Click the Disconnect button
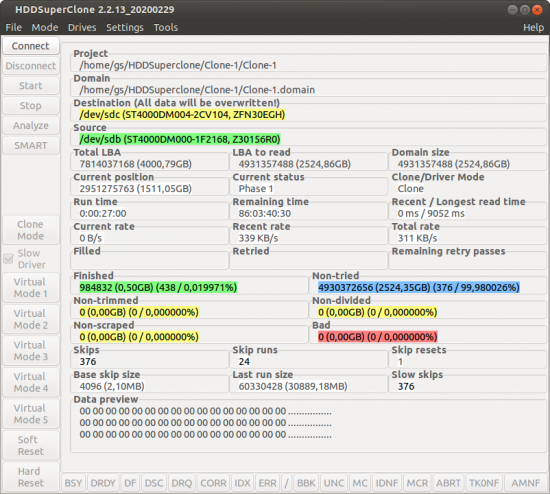Viewport: 550px width, 494px height. [31, 66]
